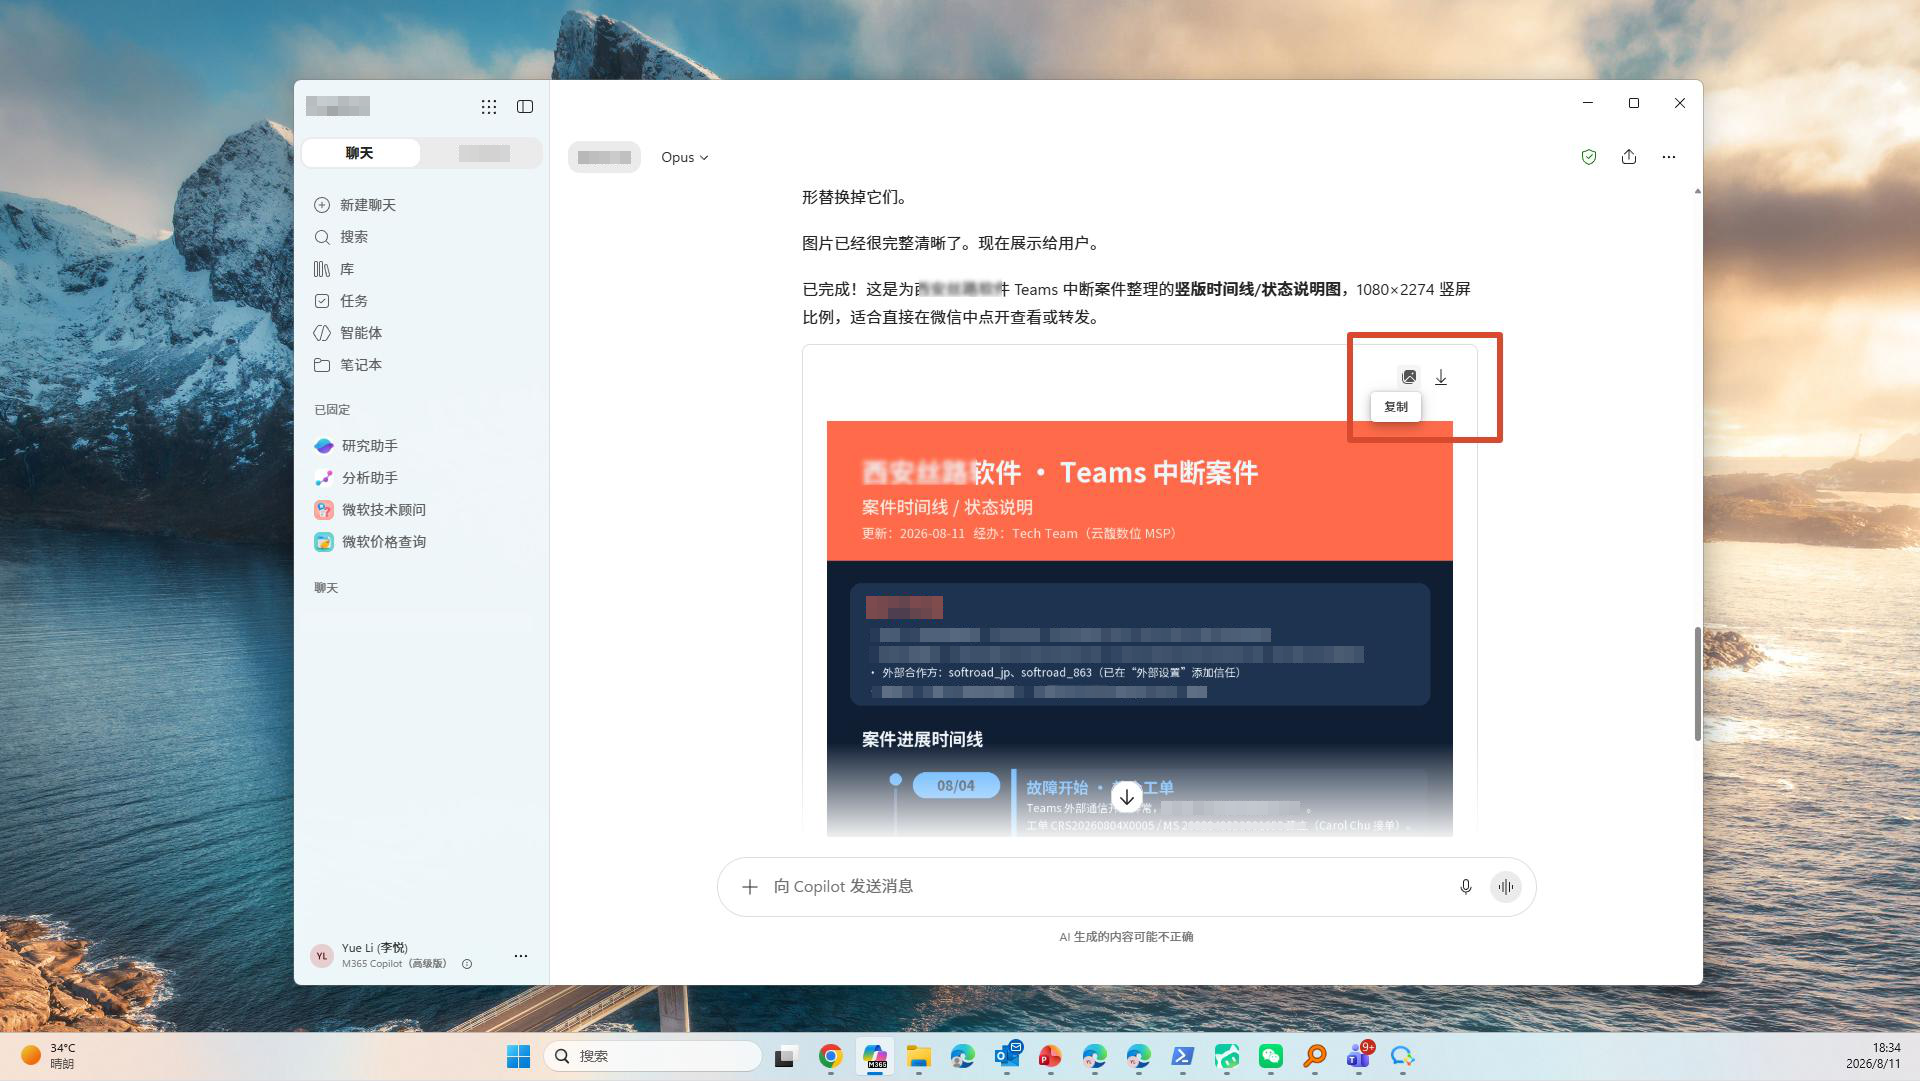Download the generated image
This screenshot has height=1081, width=1920.
tap(1441, 377)
